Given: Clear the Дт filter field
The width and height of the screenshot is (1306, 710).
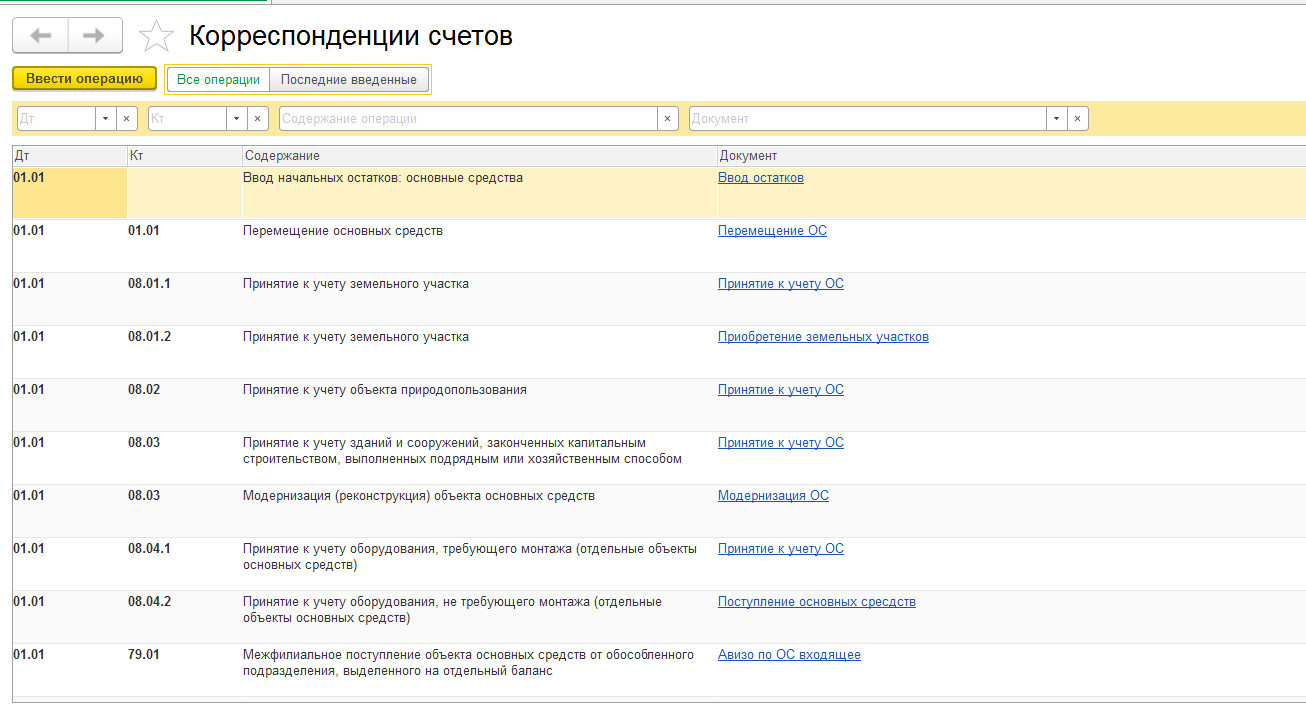Looking at the screenshot, I should pos(127,119).
